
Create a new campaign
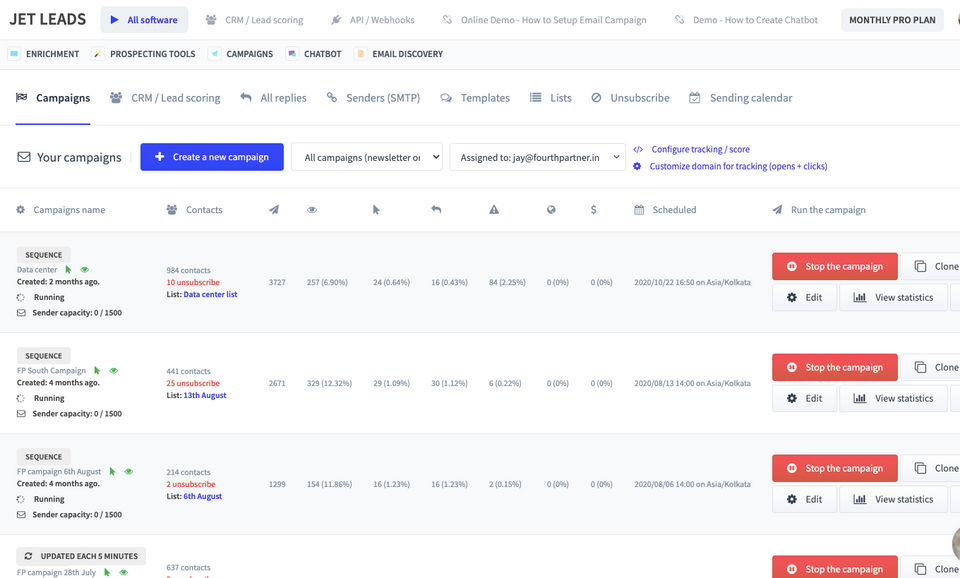212,157
